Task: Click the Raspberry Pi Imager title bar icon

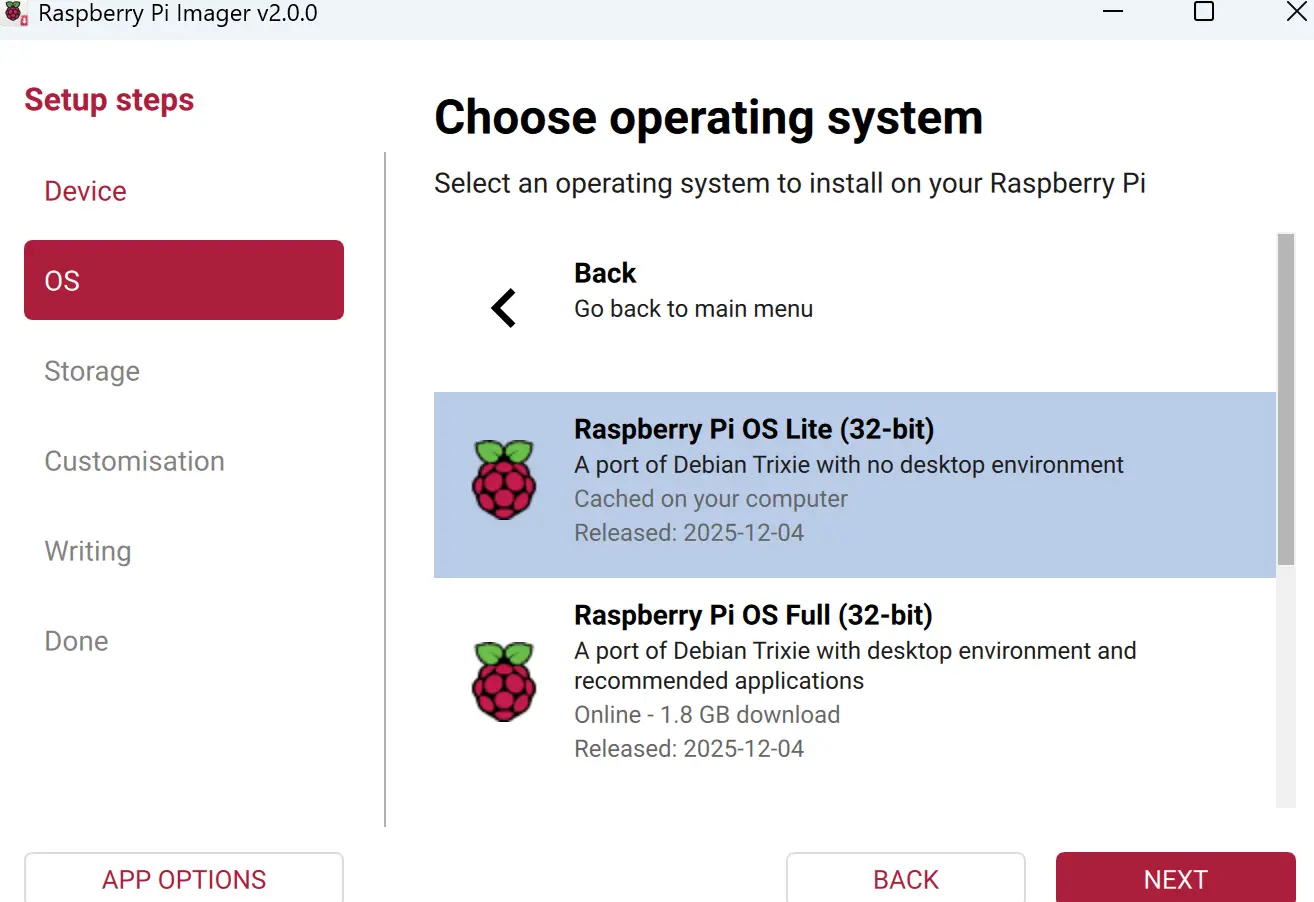Action: (15, 14)
